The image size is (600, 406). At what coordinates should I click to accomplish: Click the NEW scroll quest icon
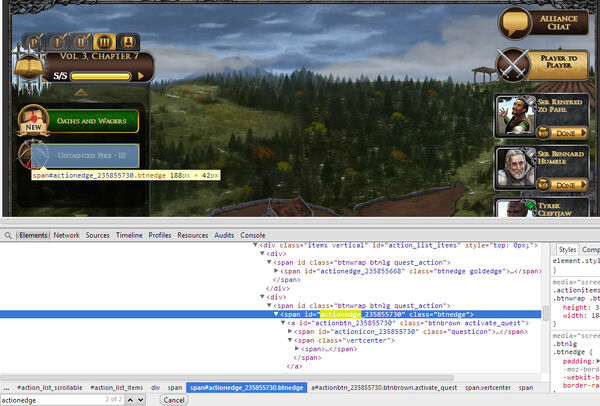tap(33, 121)
